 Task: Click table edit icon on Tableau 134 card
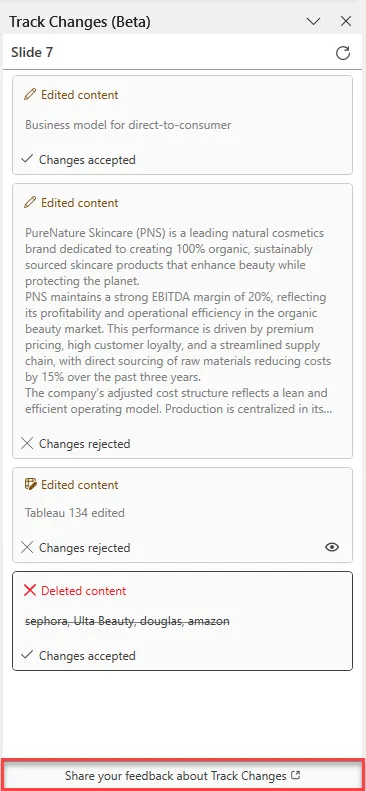click(30, 484)
